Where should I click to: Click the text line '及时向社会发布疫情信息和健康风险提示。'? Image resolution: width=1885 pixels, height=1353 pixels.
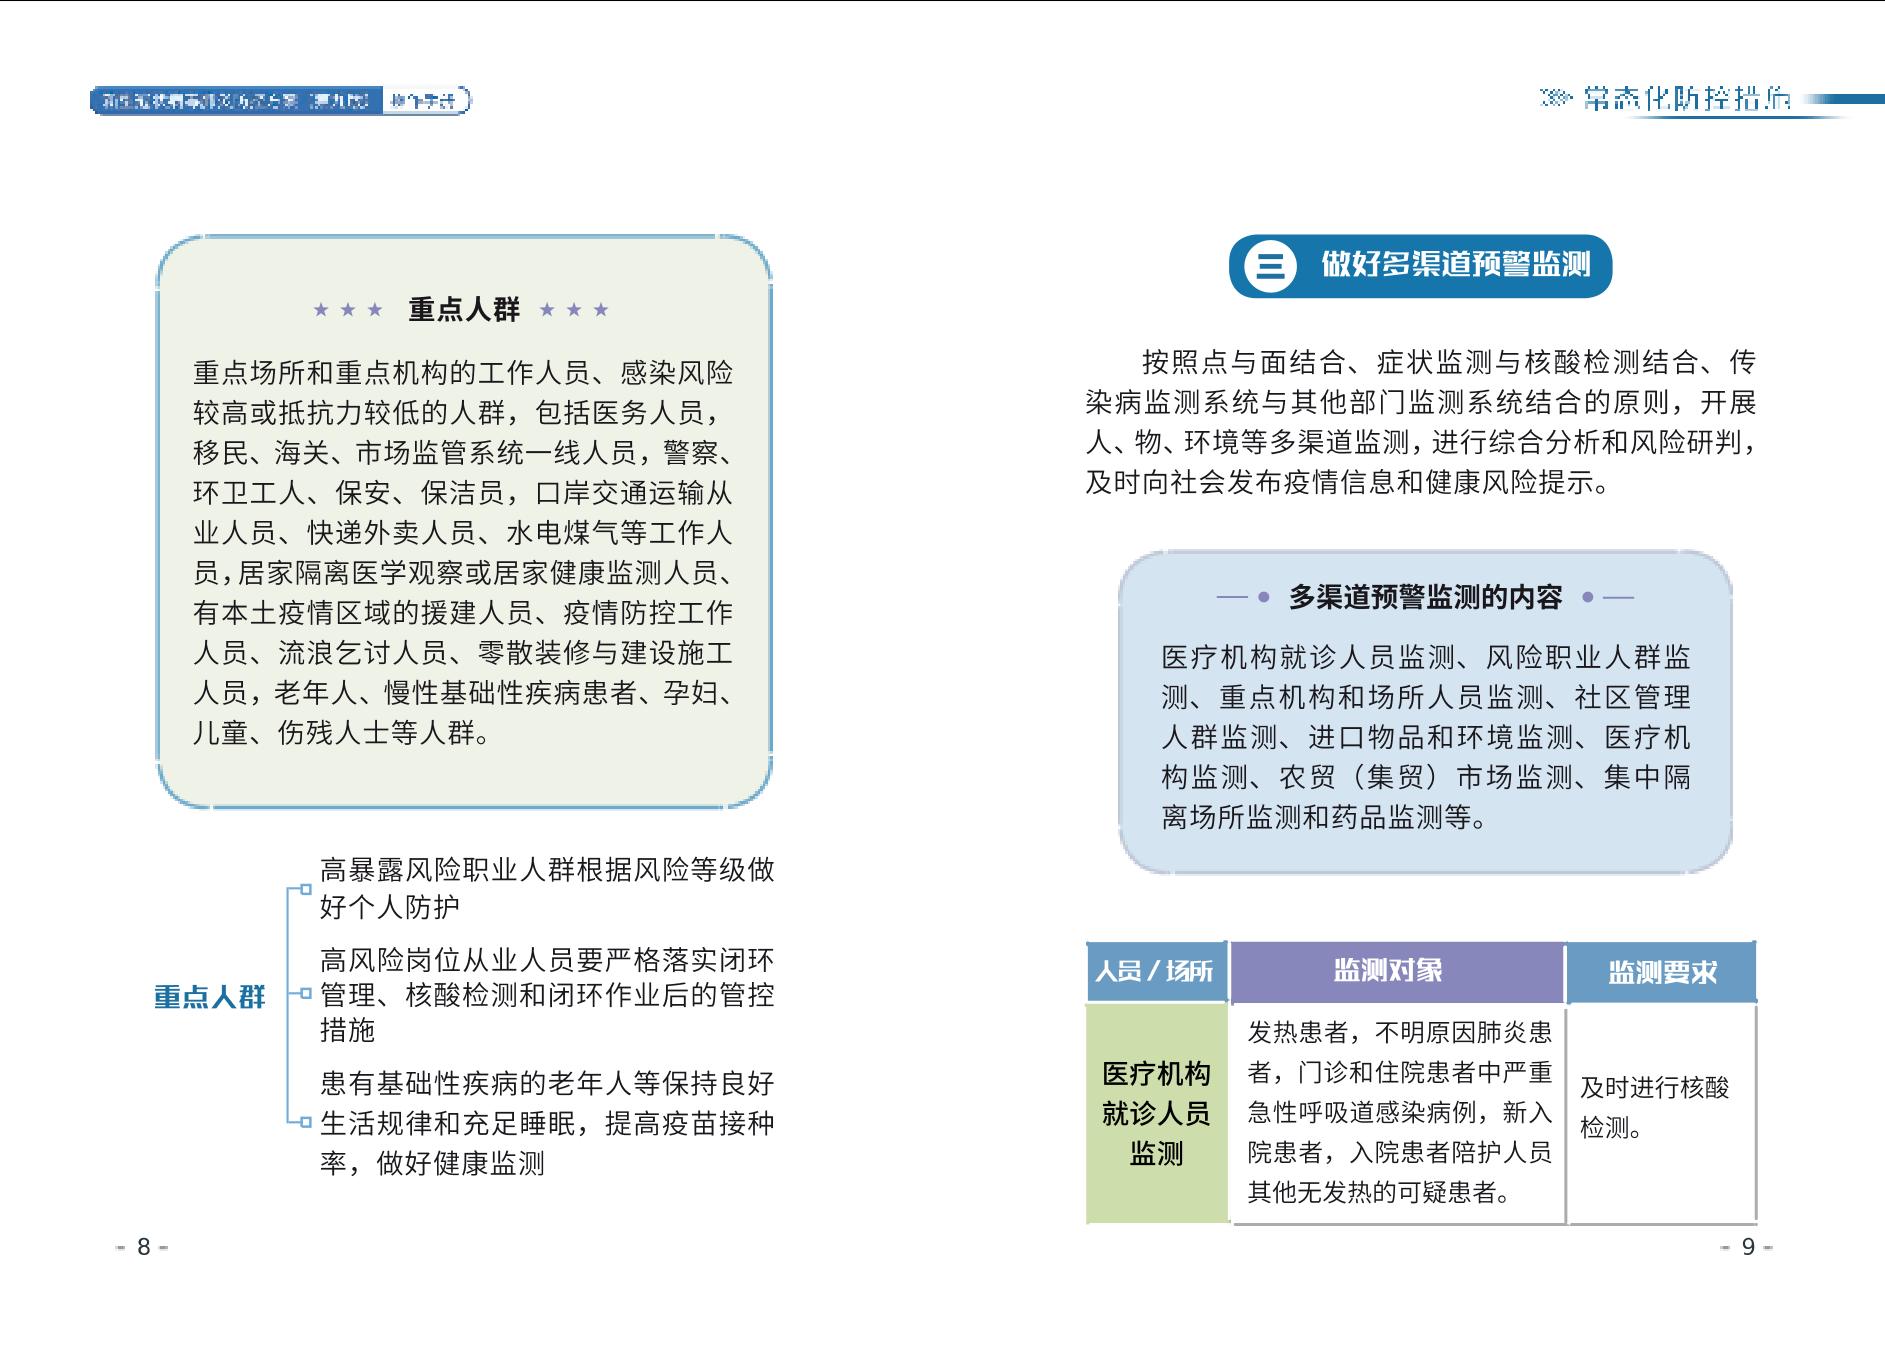point(1348,483)
